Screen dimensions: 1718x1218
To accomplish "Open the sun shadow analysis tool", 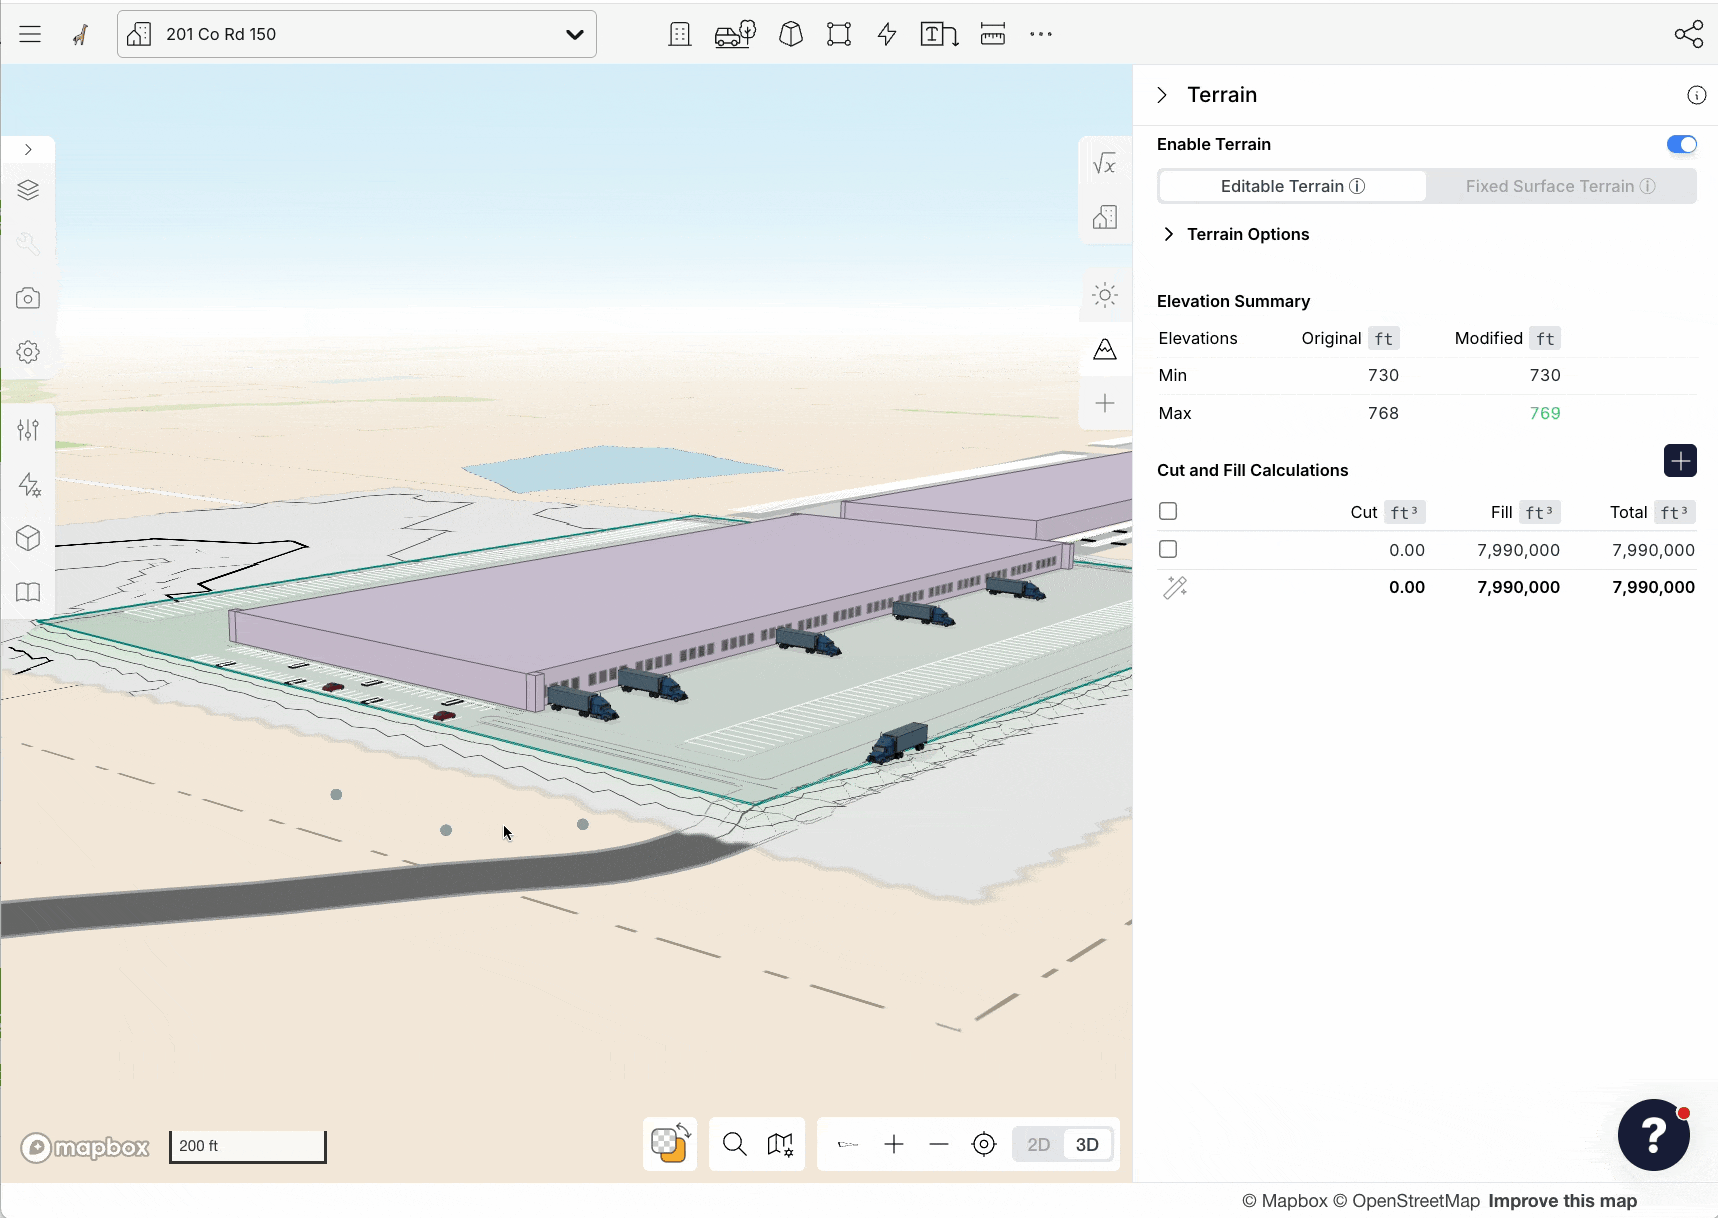I will (1104, 294).
